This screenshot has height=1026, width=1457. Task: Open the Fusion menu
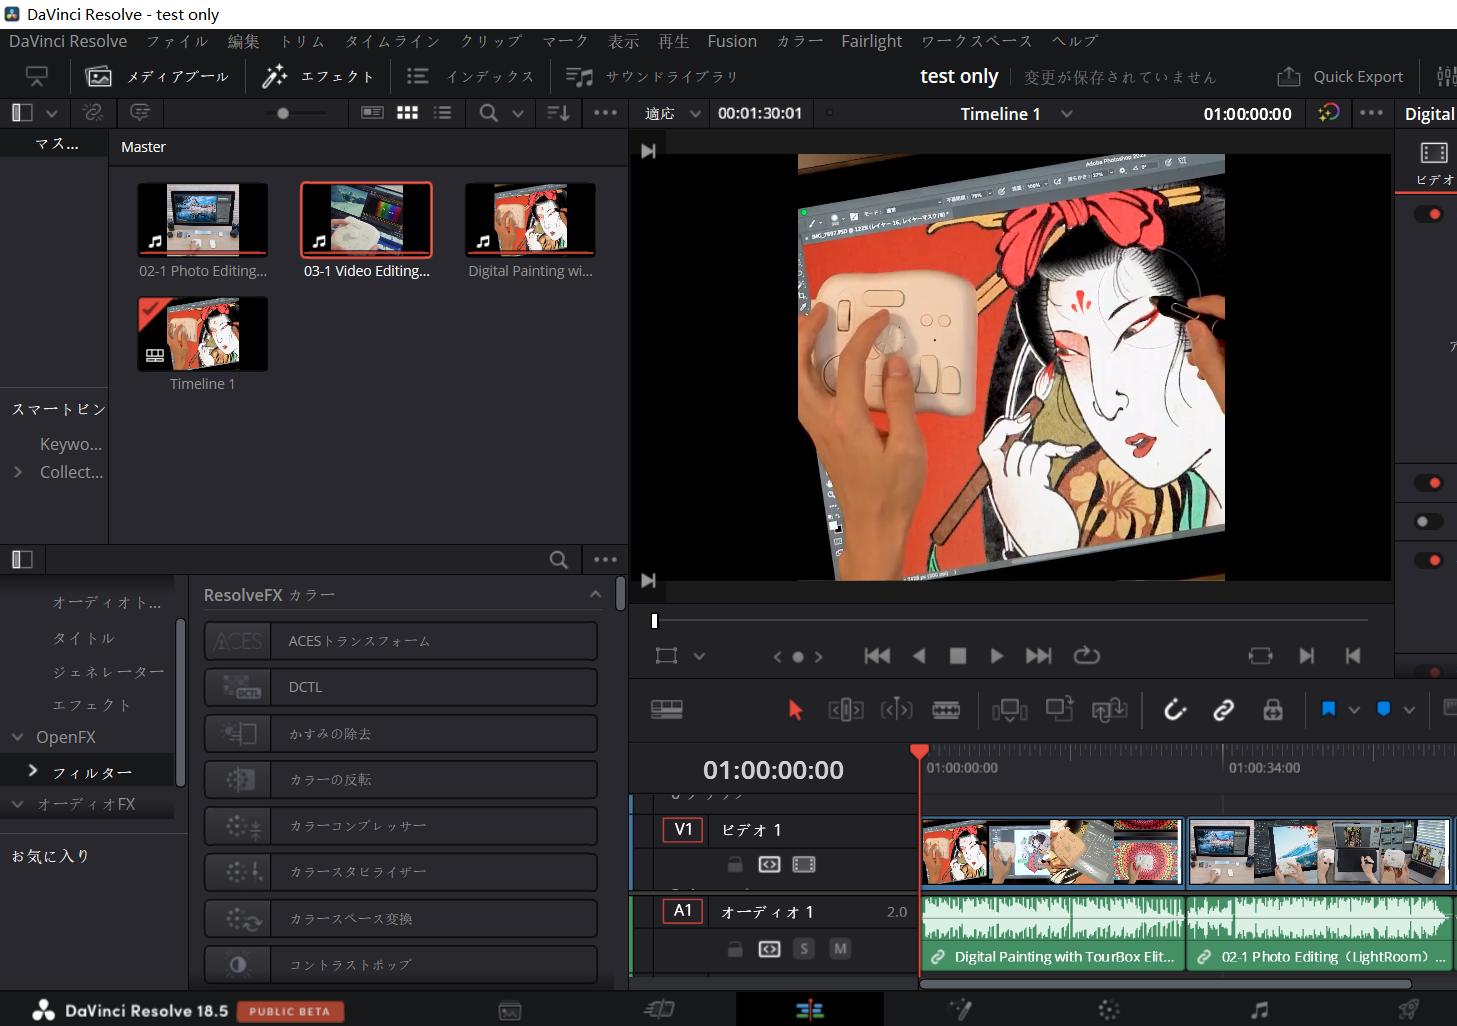click(x=731, y=41)
